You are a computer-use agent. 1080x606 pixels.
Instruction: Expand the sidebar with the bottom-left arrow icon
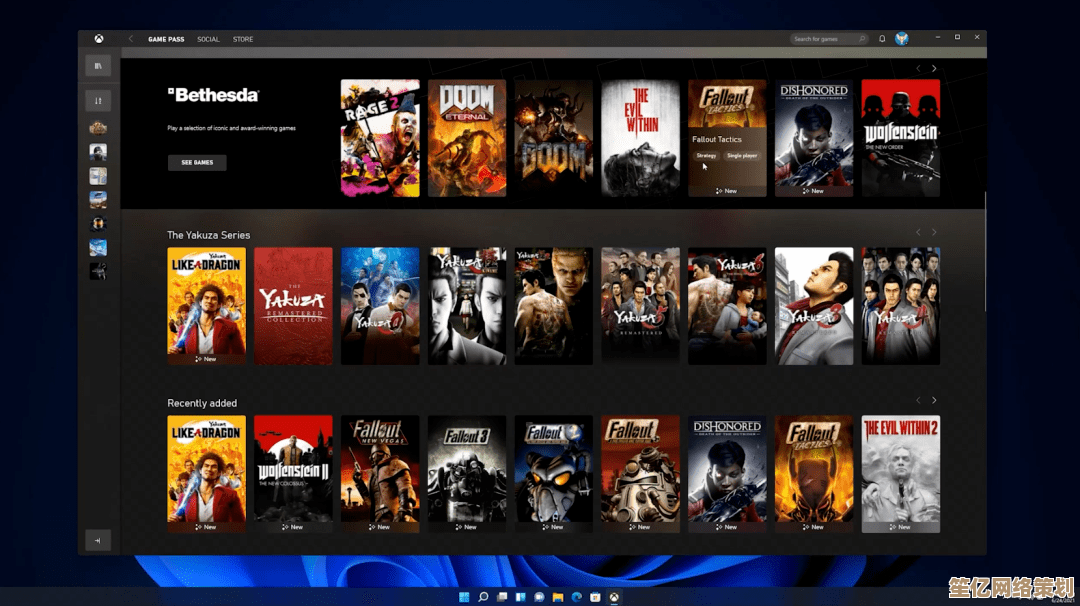(98, 540)
